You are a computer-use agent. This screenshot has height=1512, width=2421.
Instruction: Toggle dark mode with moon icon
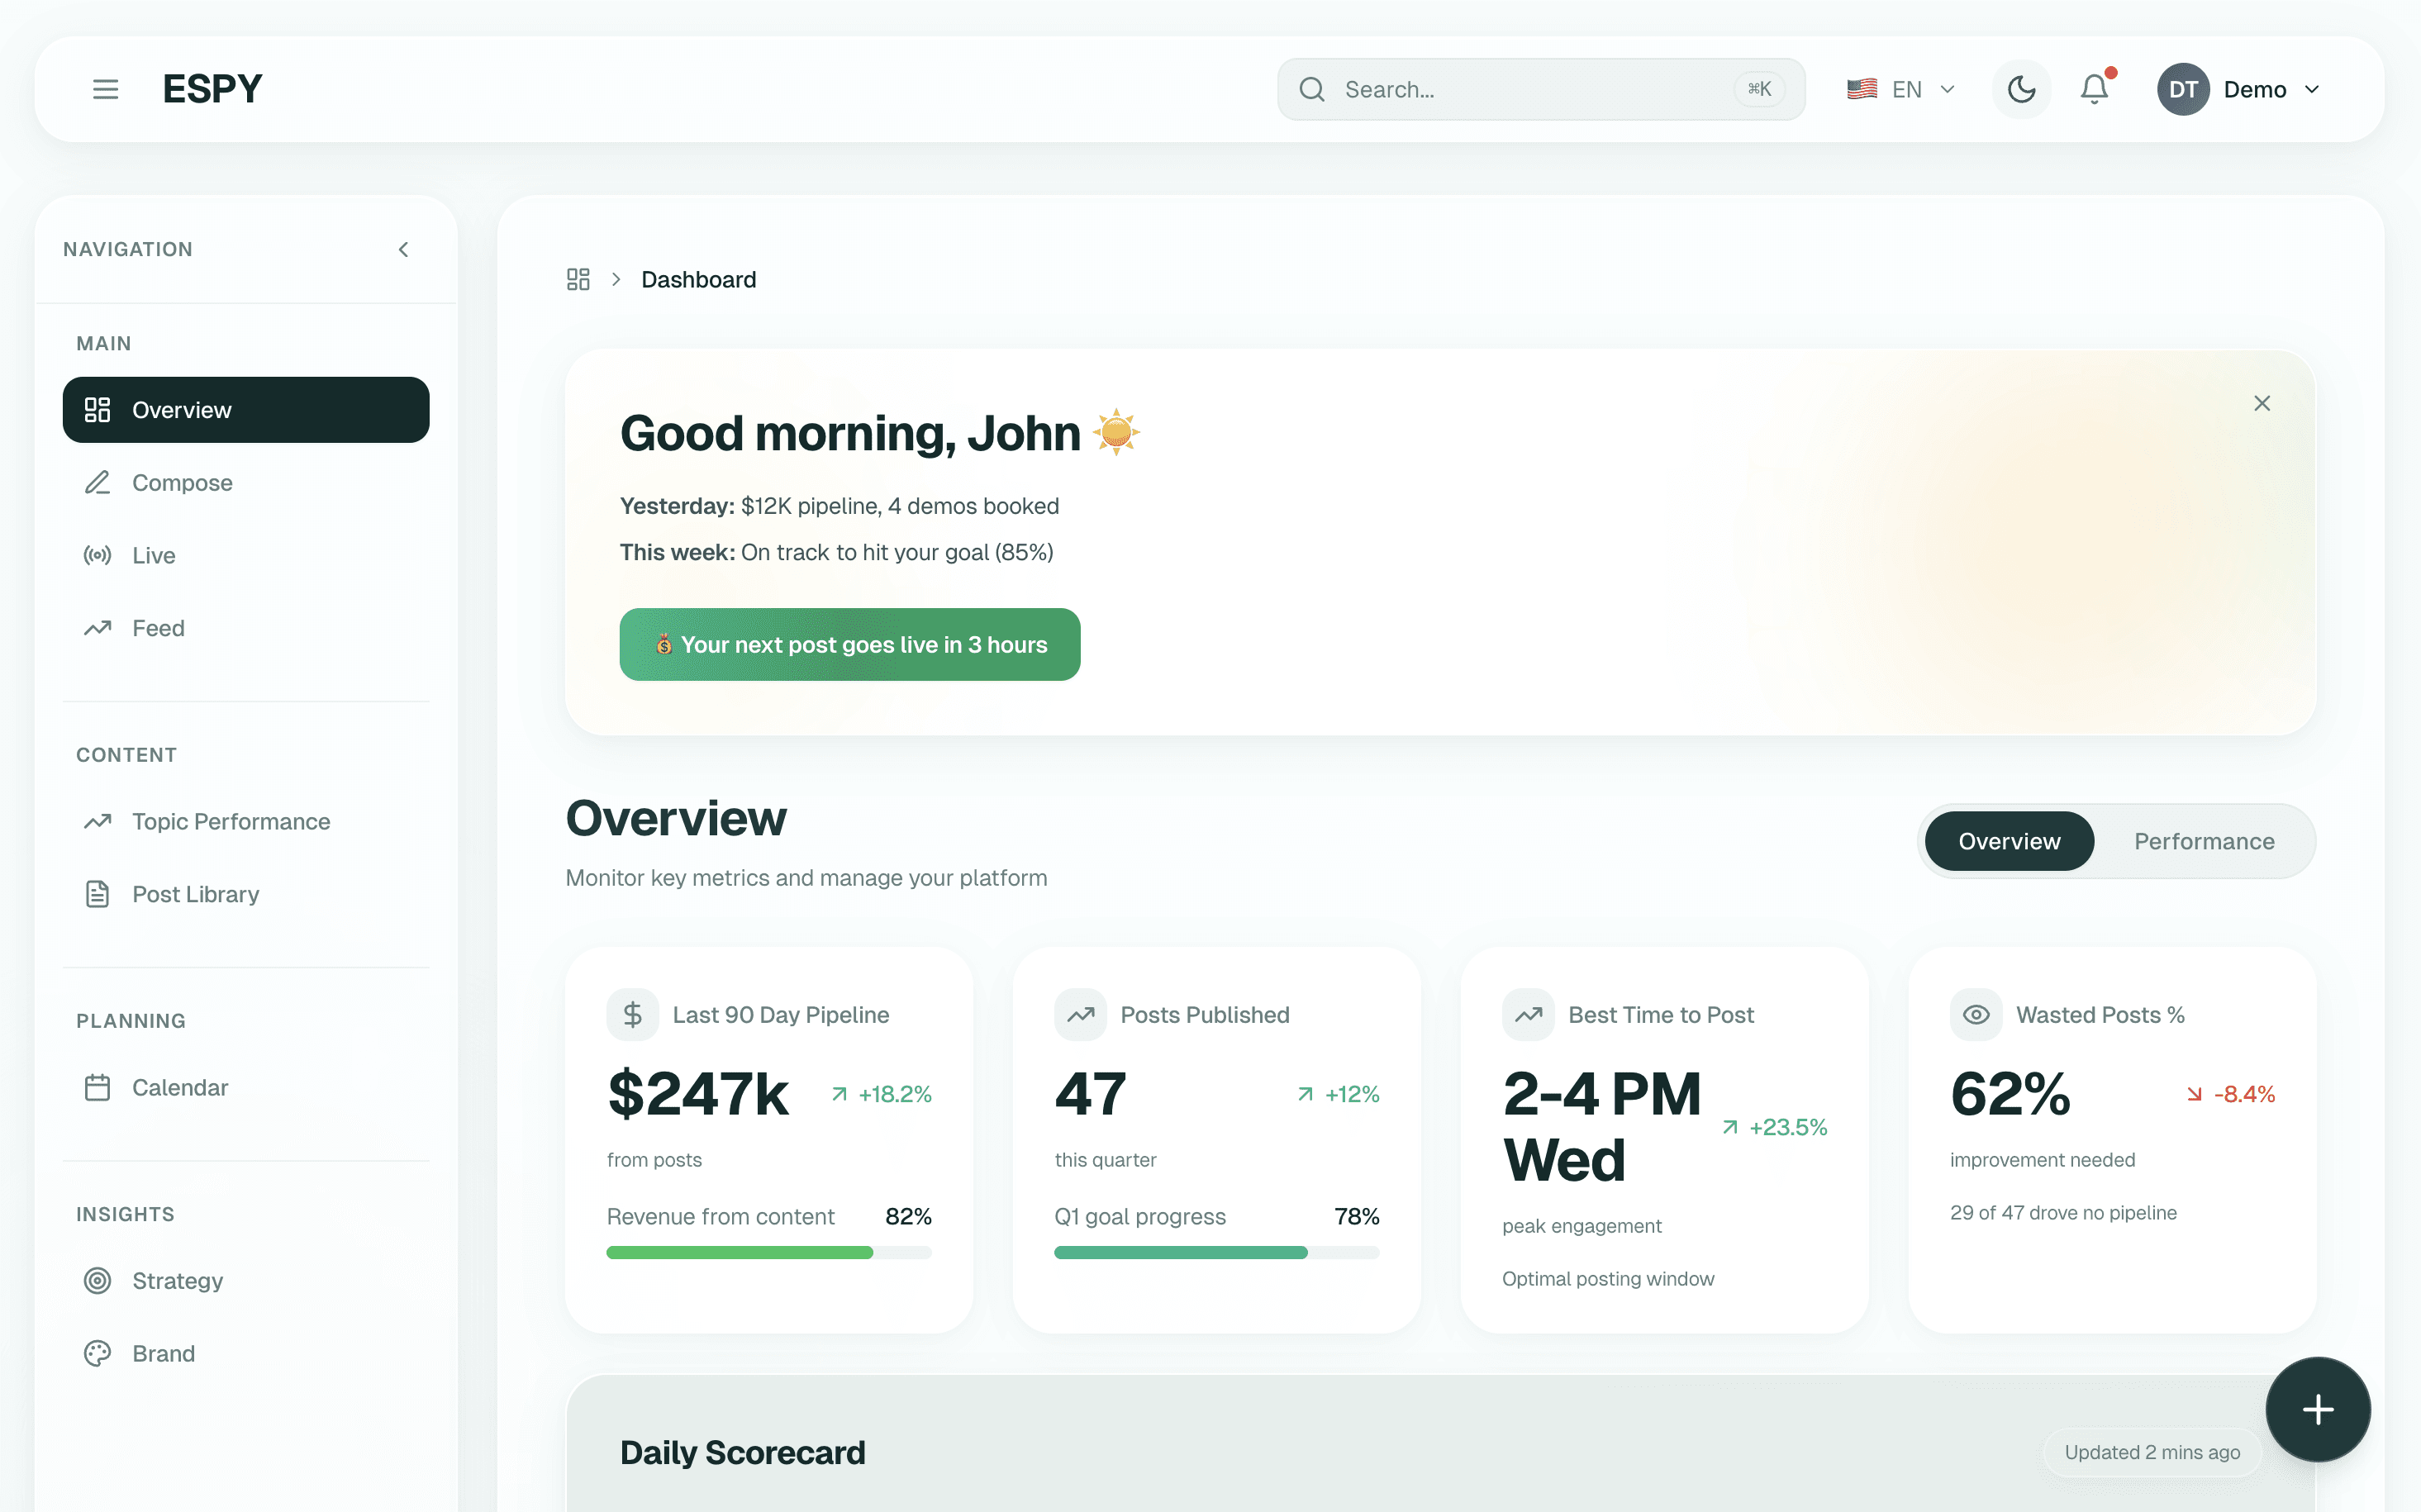(x=2021, y=89)
